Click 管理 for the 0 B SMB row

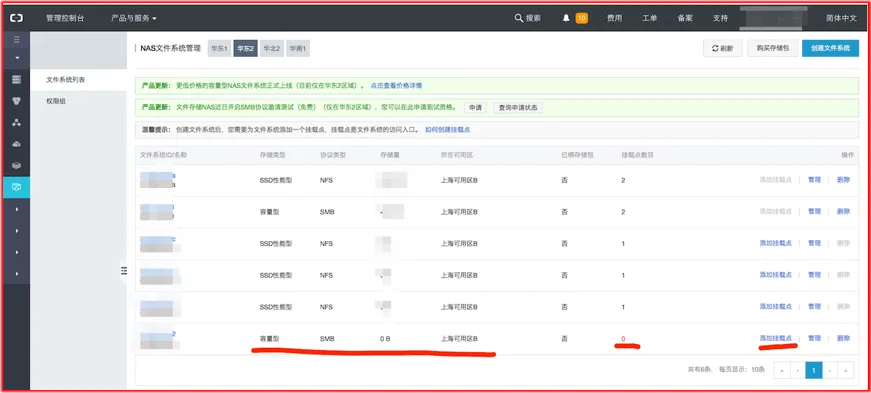(x=814, y=338)
